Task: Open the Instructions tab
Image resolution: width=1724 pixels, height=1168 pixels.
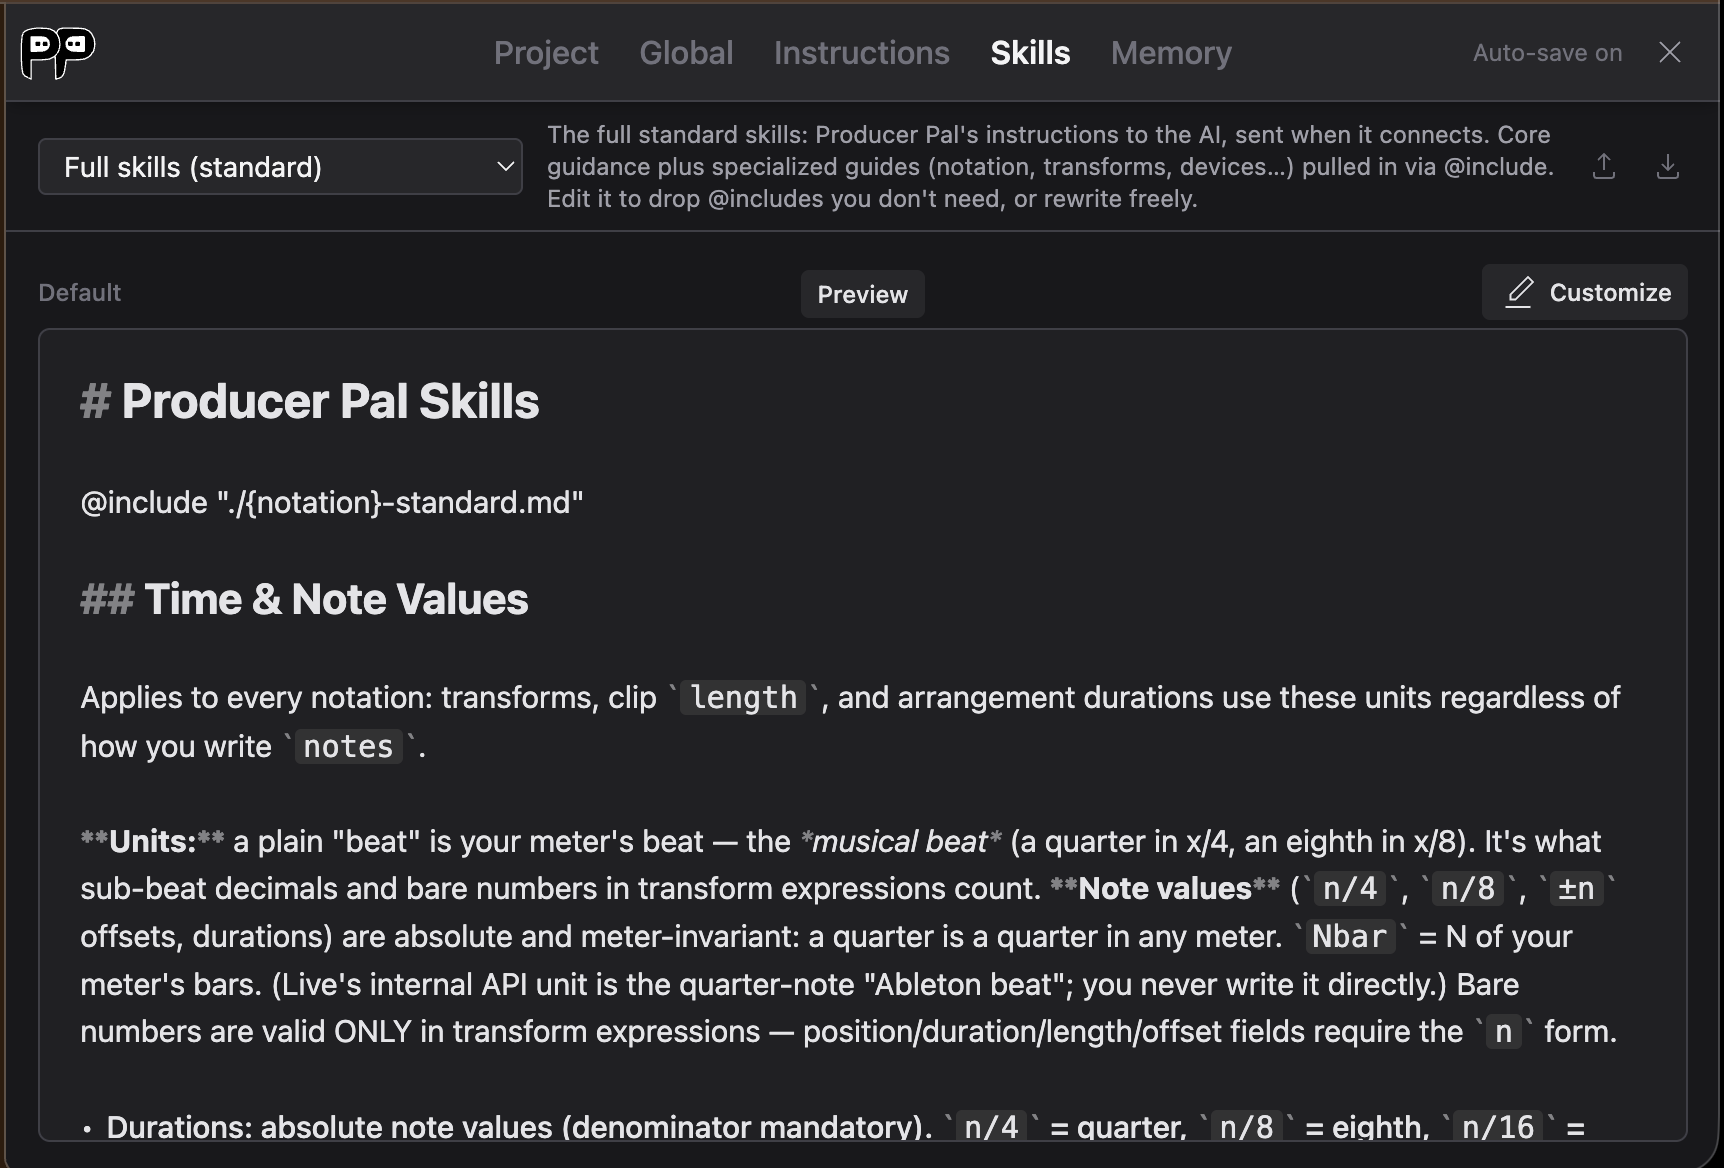Action: tap(861, 52)
